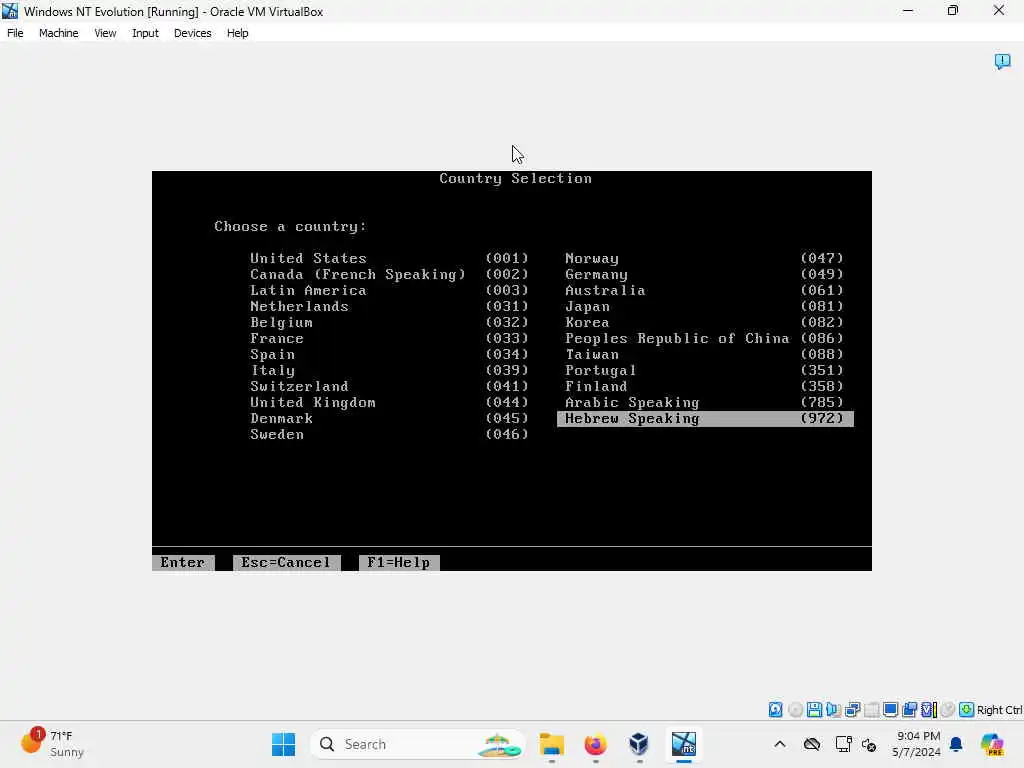Open the Machine menu
This screenshot has width=1024, height=768.
(x=58, y=33)
